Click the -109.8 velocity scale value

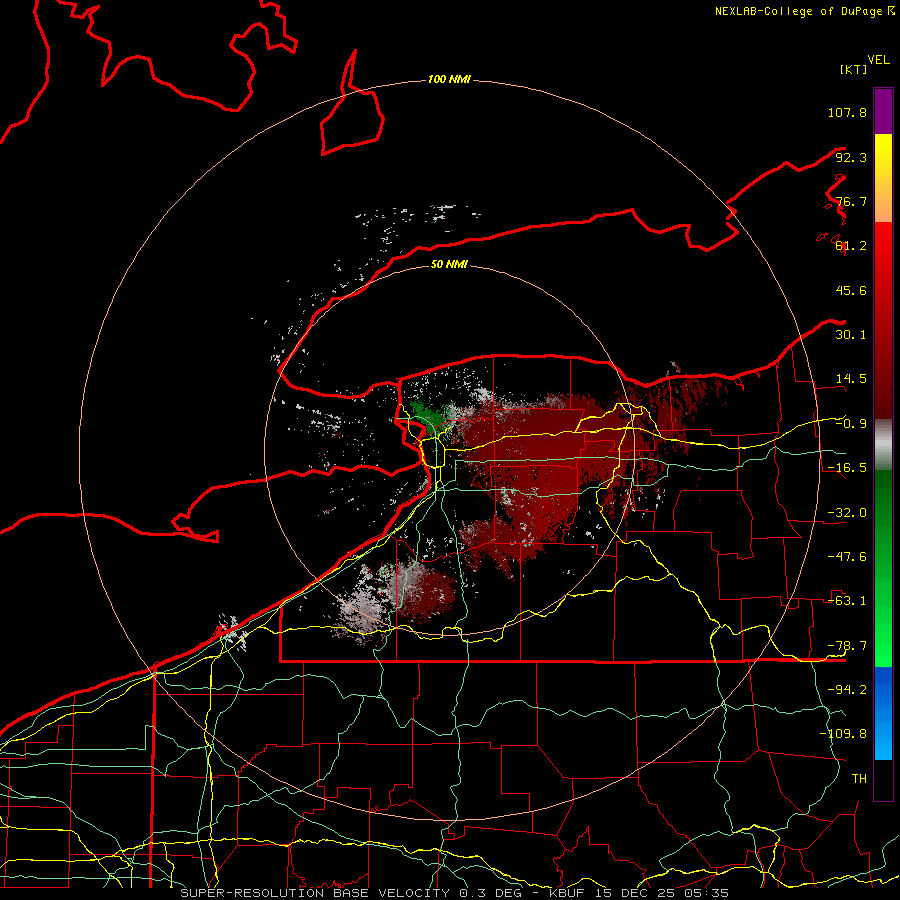pos(843,734)
